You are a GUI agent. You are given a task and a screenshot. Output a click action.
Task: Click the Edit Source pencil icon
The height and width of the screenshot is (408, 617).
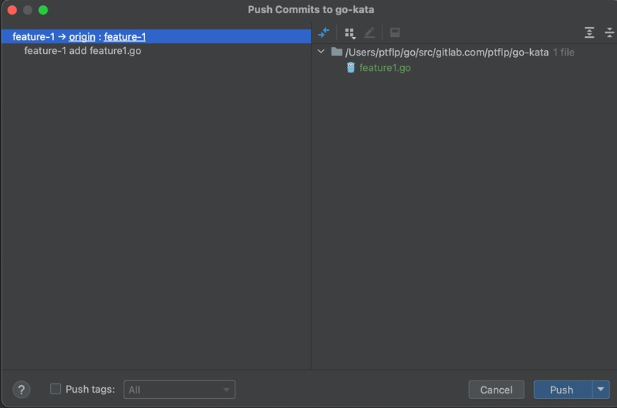[x=370, y=33]
